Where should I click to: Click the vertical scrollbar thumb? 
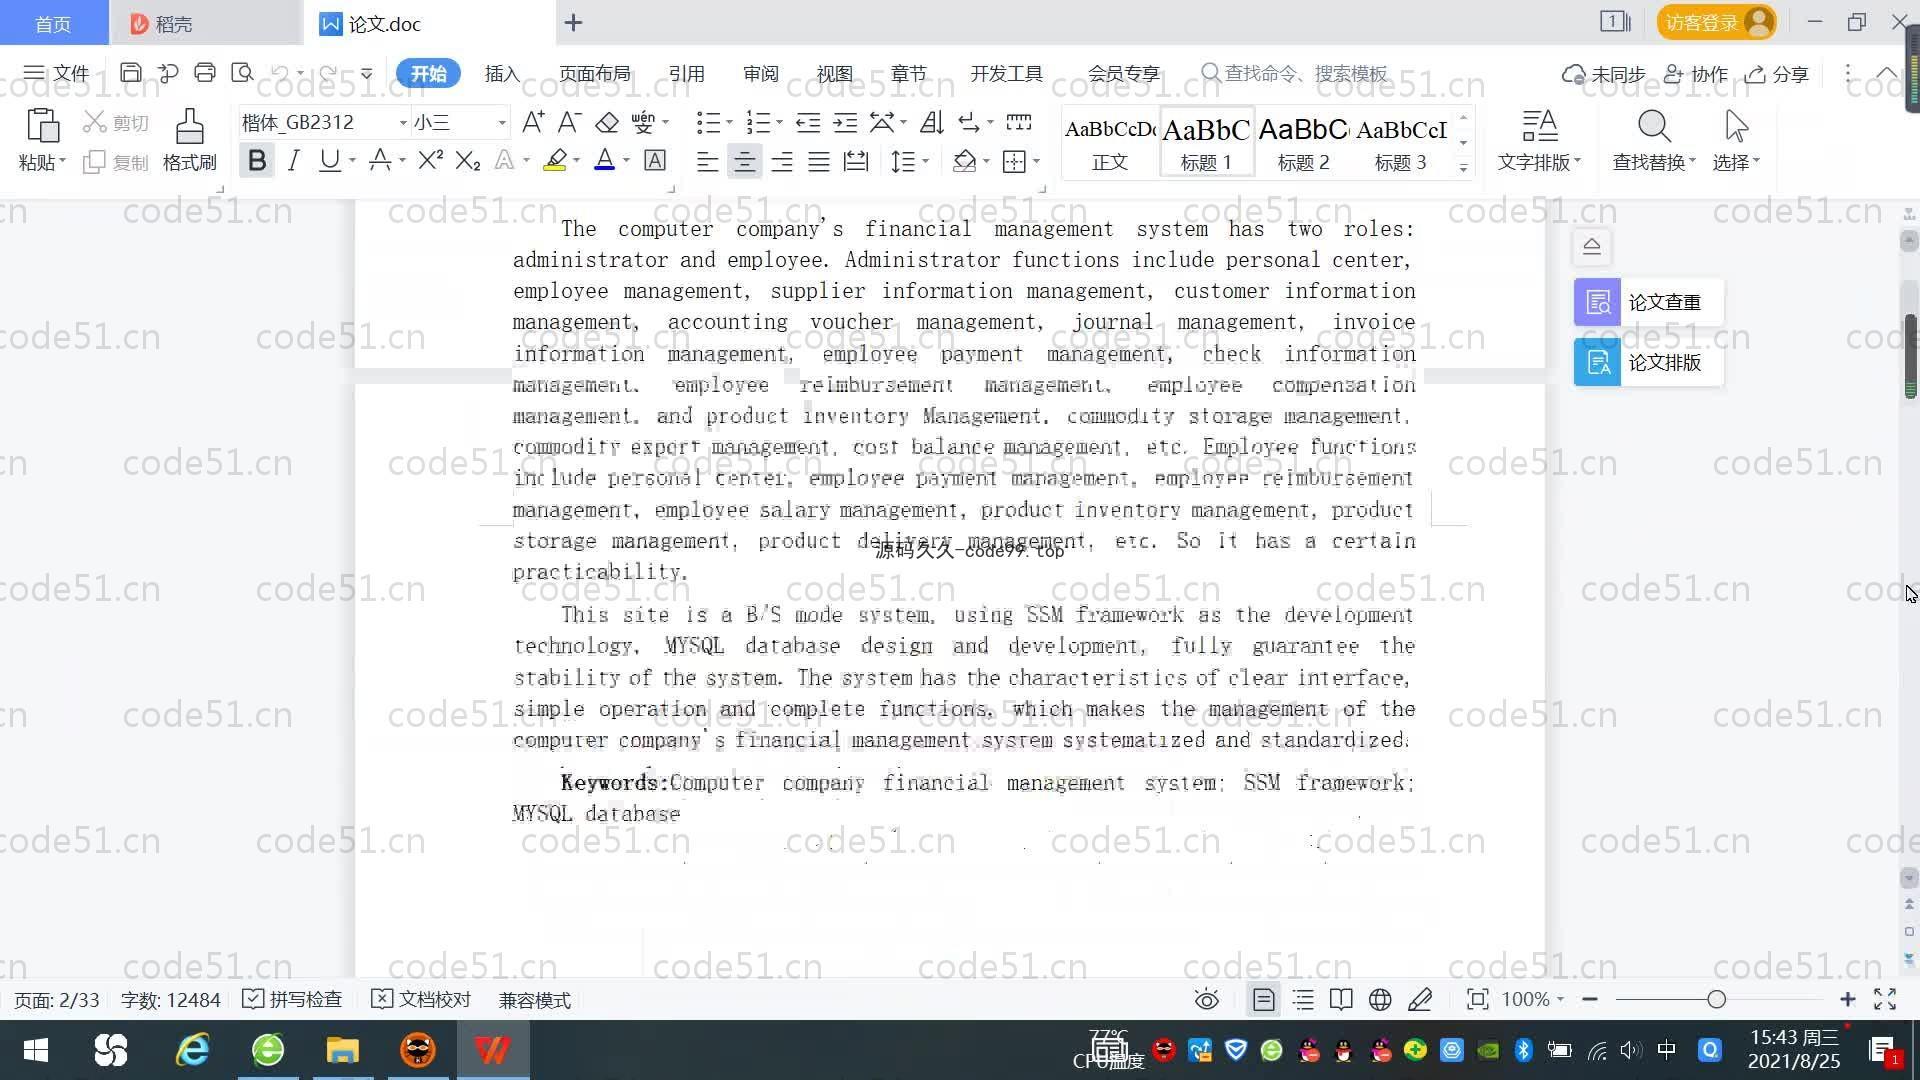[1910, 355]
